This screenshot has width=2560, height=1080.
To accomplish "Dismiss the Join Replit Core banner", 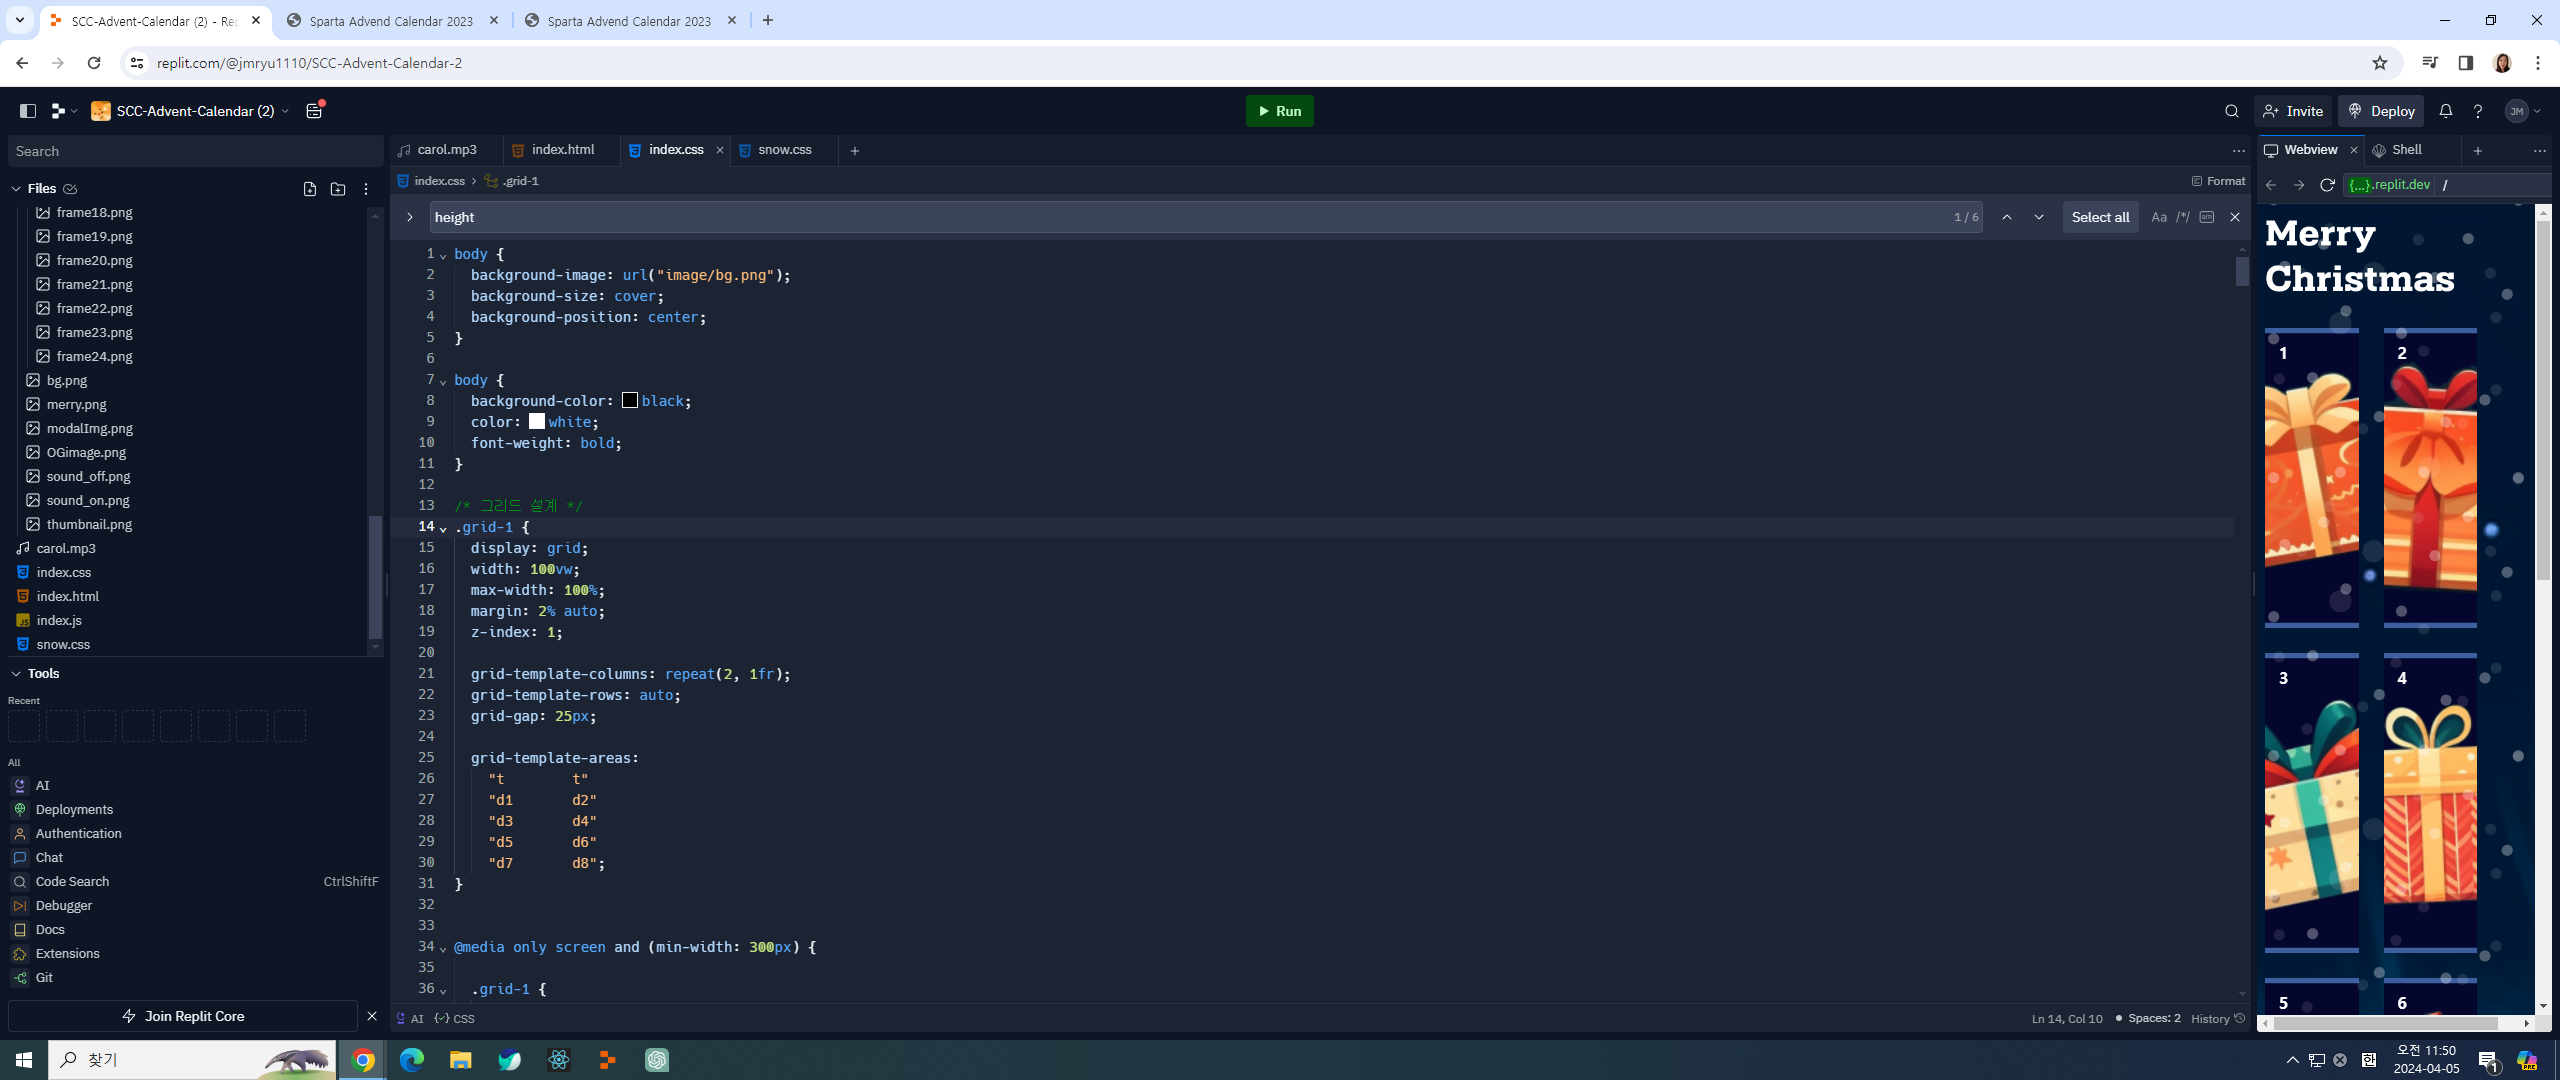I will click(372, 1016).
